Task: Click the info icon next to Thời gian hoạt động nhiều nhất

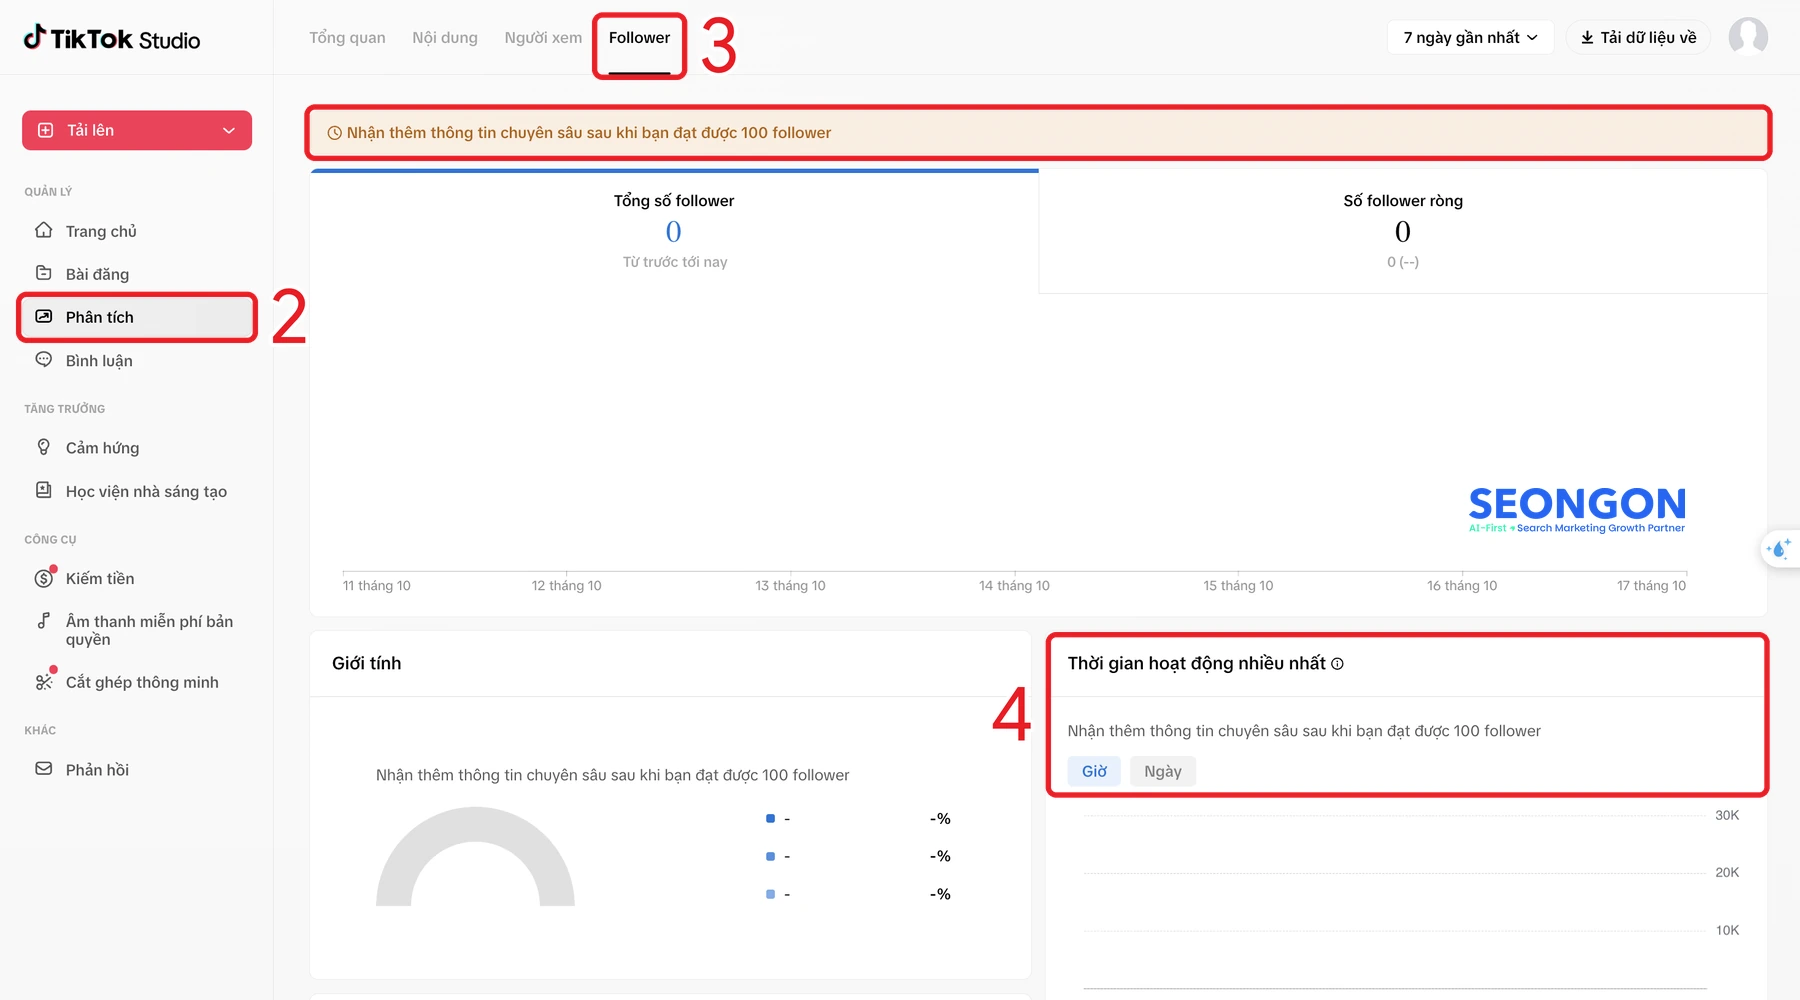Action: [1337, 664]
